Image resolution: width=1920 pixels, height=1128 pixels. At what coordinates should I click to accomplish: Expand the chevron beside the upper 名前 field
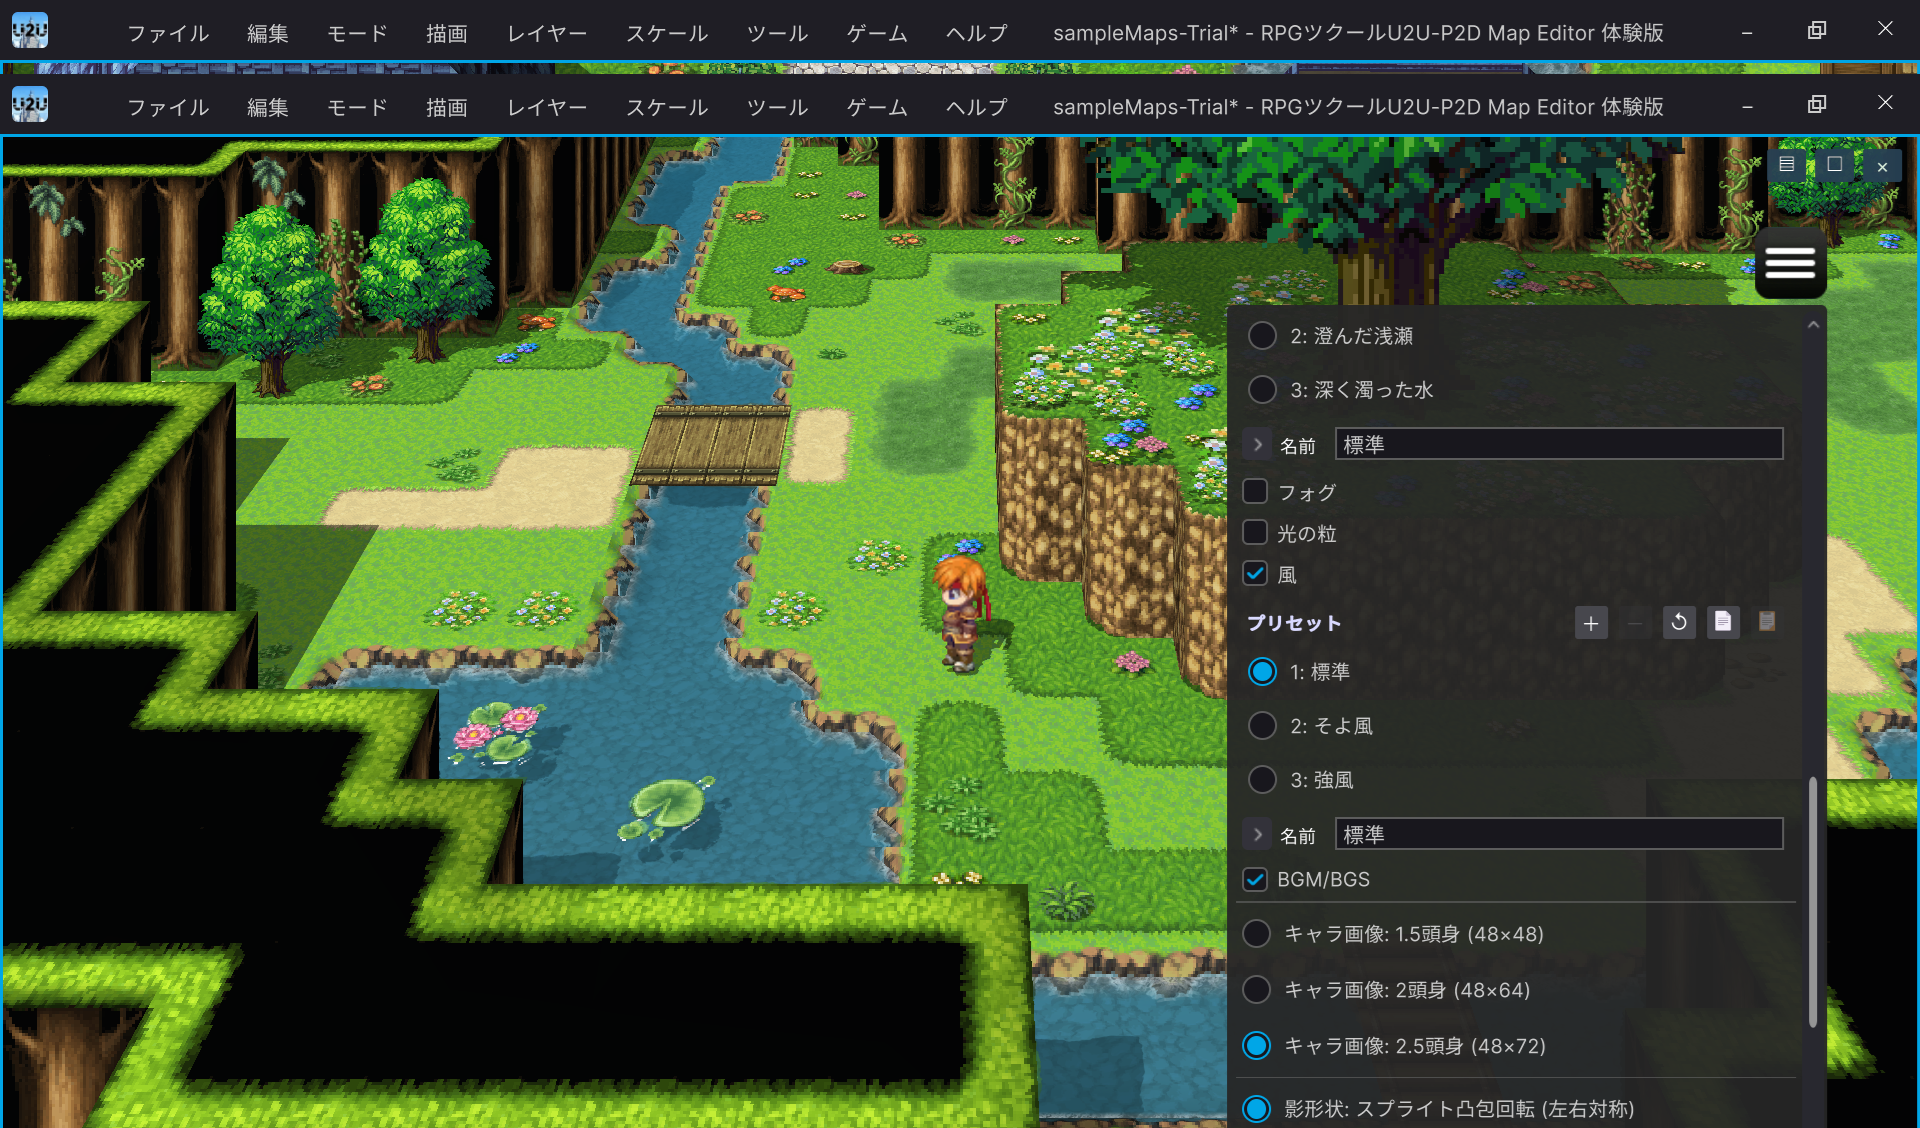(1258, 444)
